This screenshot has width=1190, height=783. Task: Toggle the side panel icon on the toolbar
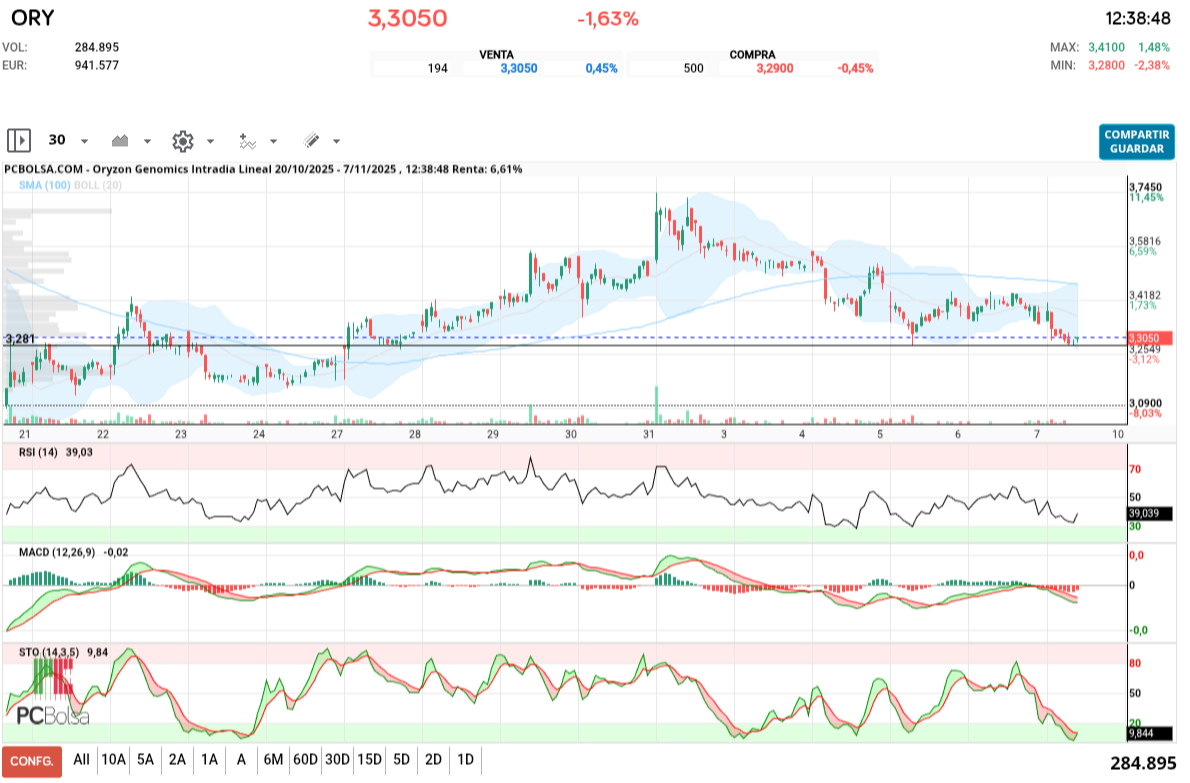(19, 141)
